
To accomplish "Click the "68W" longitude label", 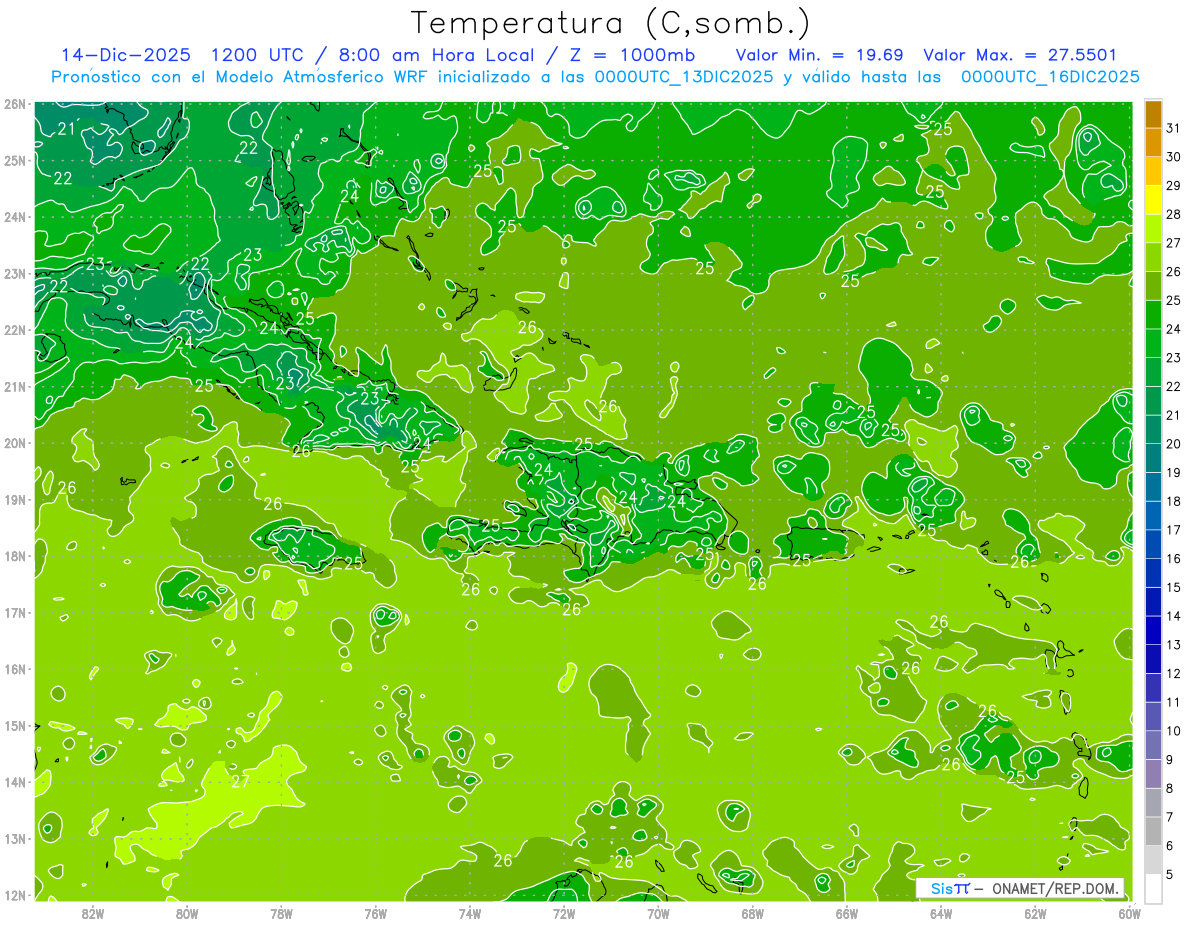I will (x=753, y=912).
